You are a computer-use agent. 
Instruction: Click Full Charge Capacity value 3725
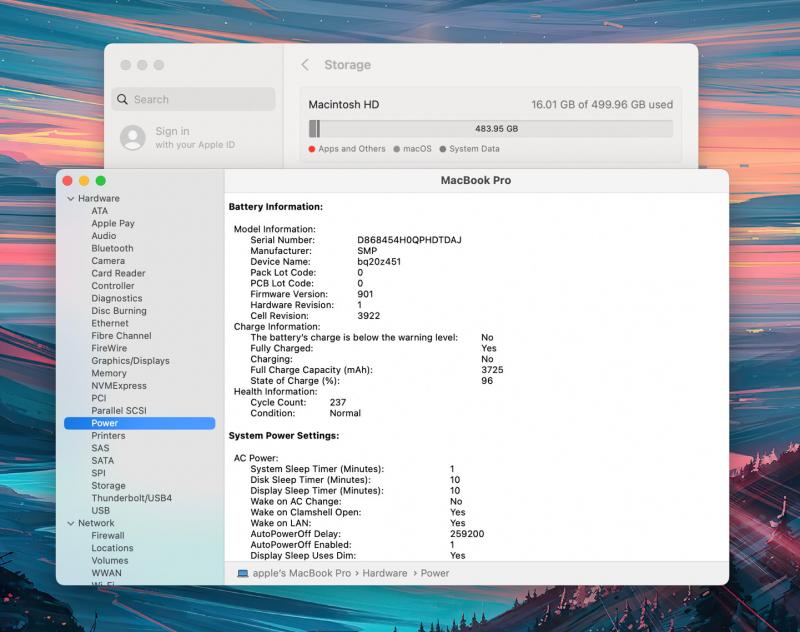click(x=492, y=370)
